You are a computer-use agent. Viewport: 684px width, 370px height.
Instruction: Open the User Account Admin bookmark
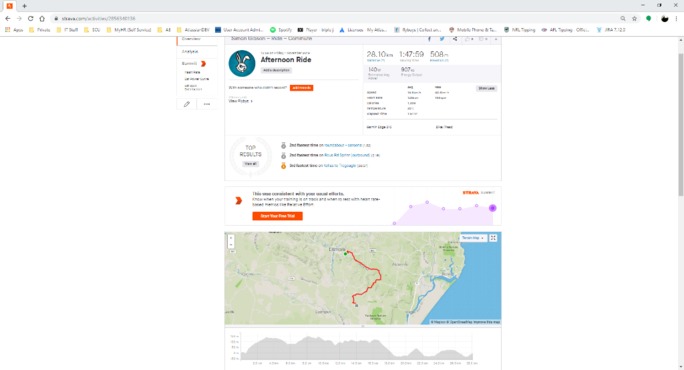click(x=239, y=30)
